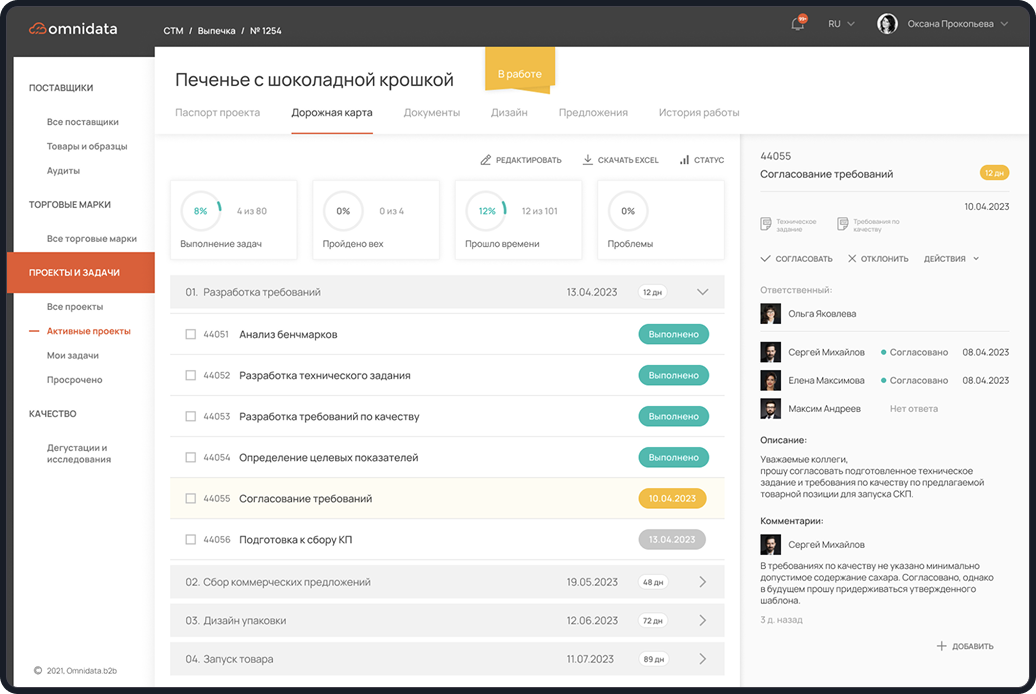Click Оксана Прокопьева's profile avatar
Screen dimensions: 1036x694
887,24
